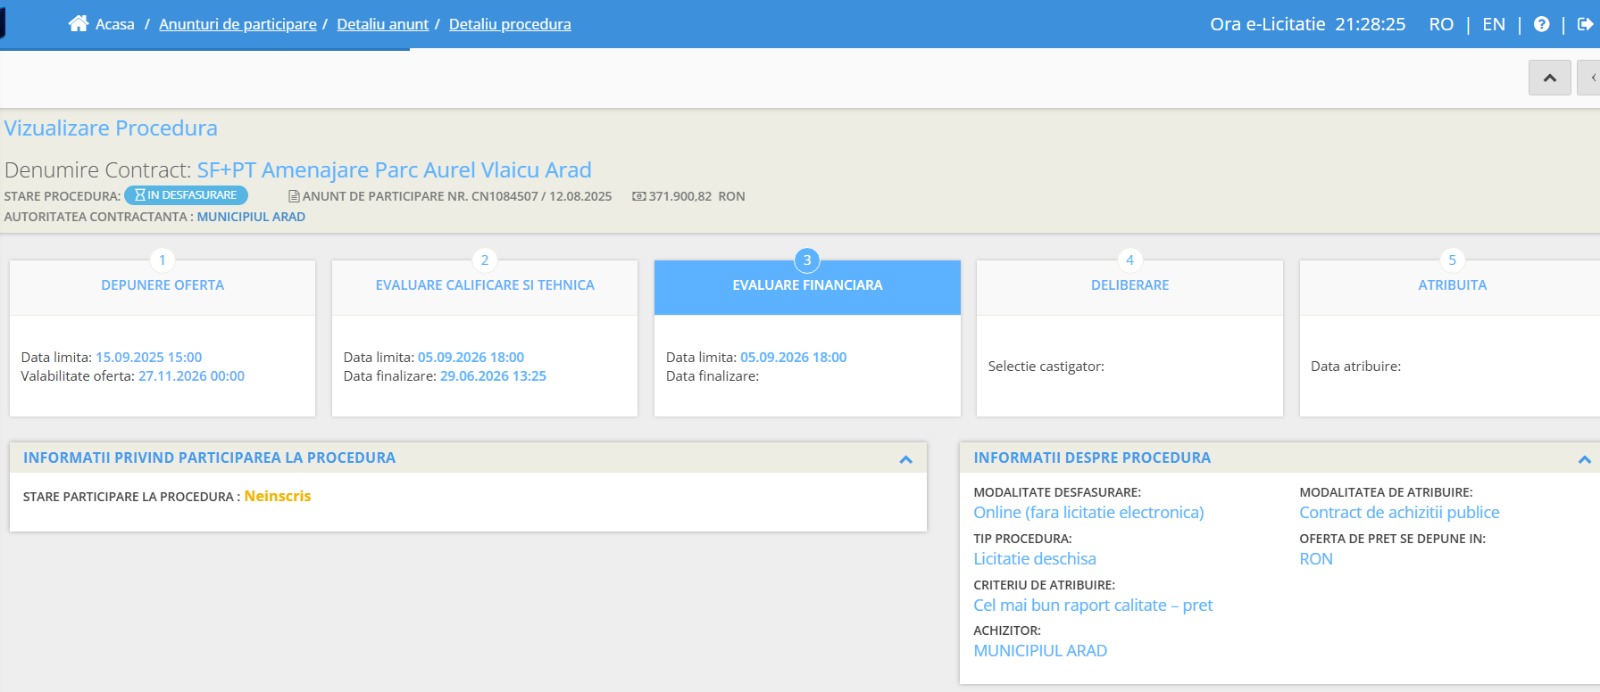Screen dimensions: 1600x692
Task: Click the Vizualizare Procedura heading
Action: (111, 128)
